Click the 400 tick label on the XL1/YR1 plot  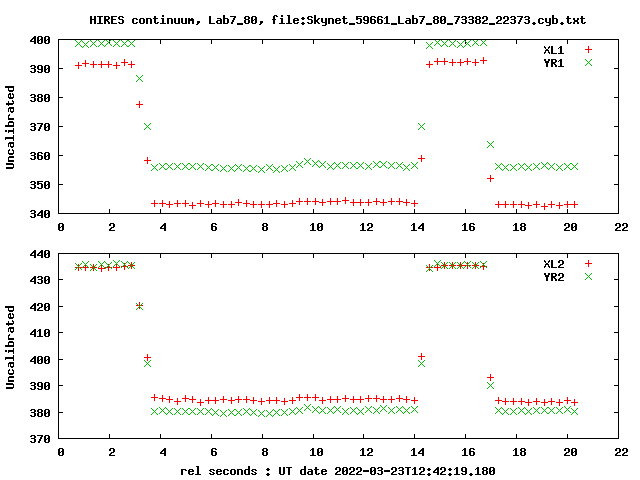pos(40,40)
